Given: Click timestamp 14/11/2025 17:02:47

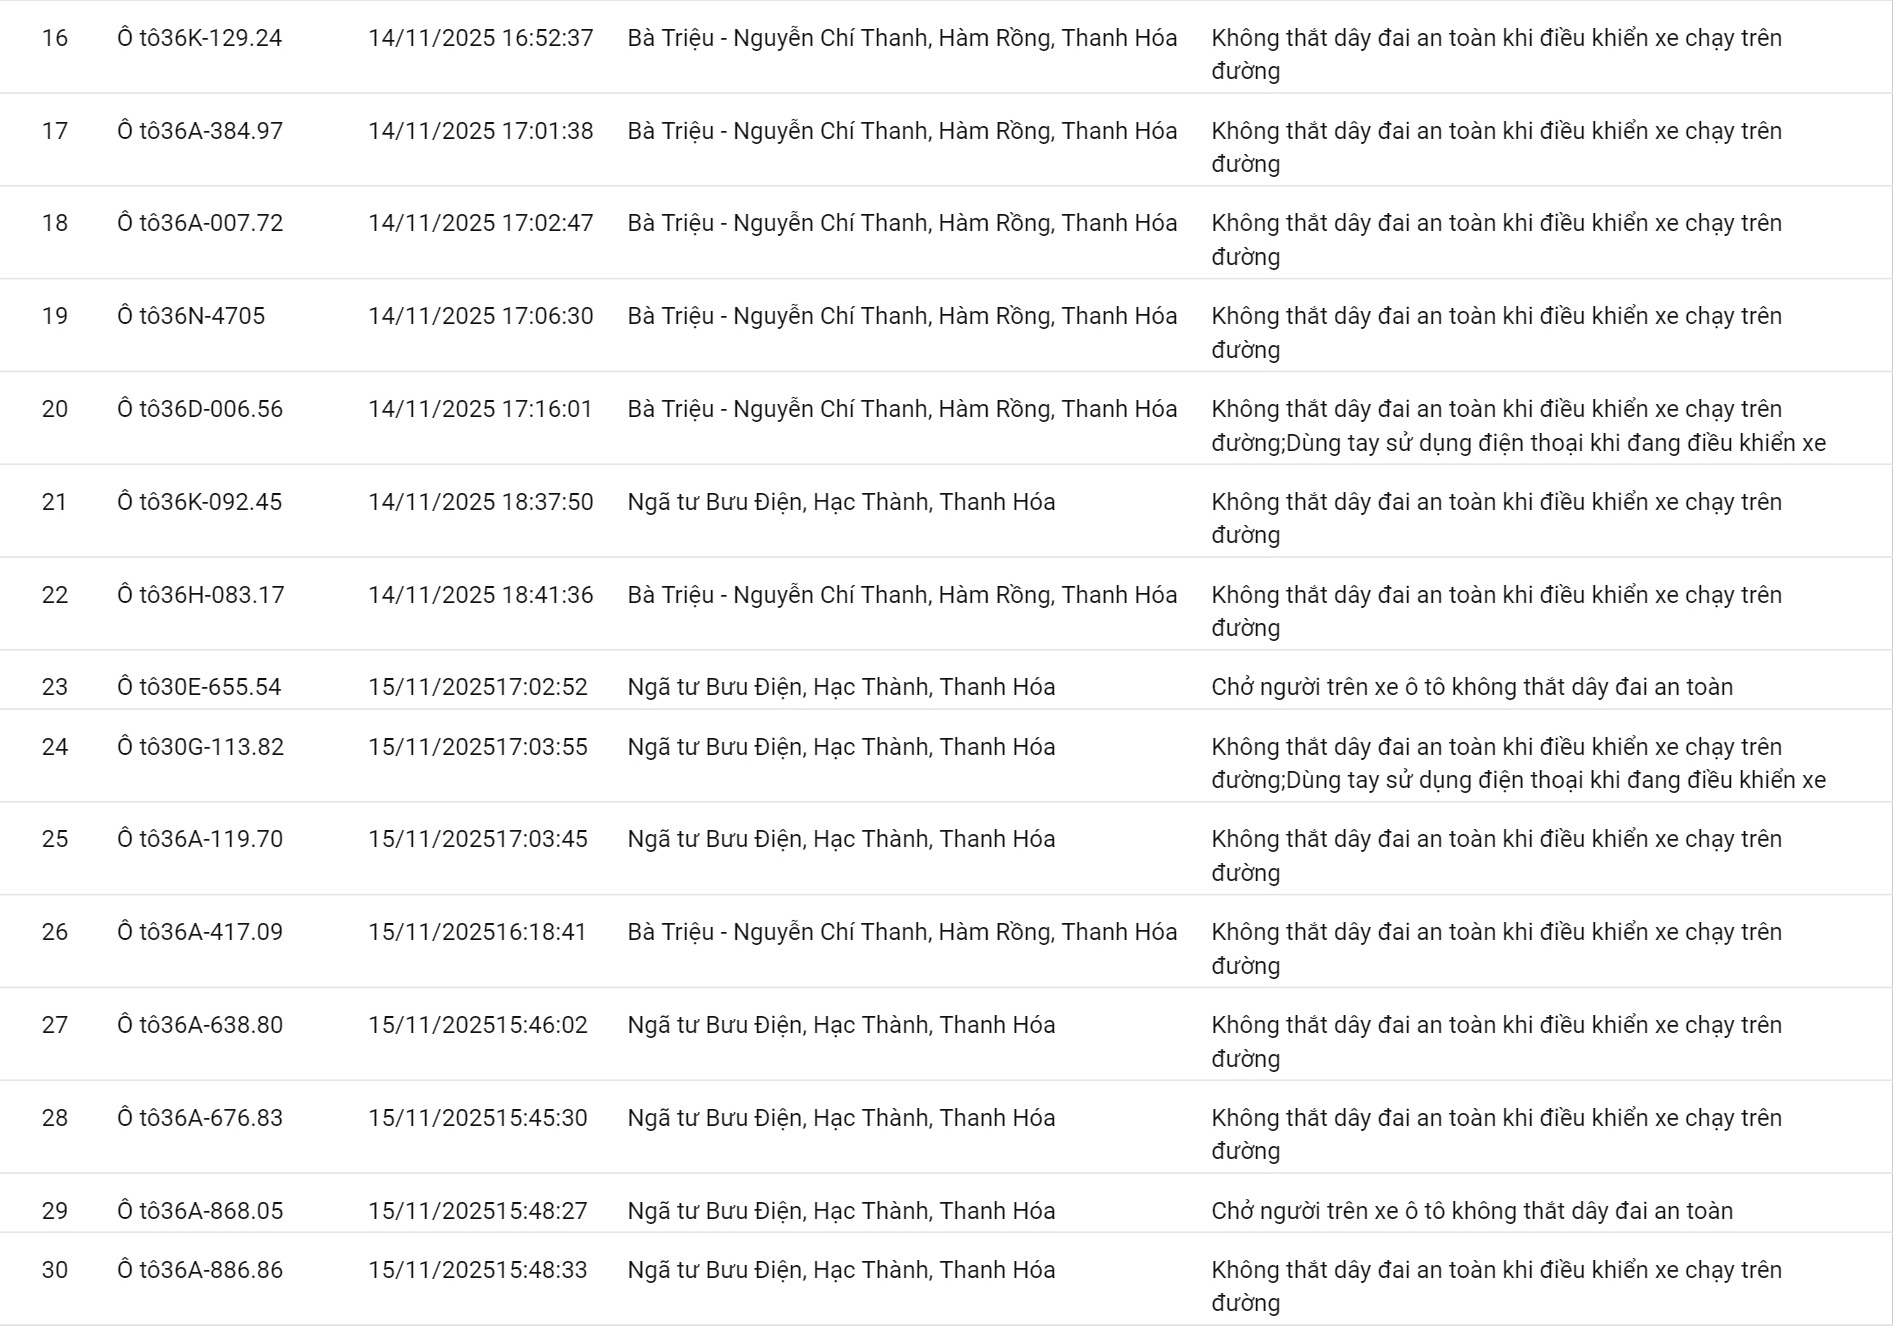Looking at the screenshot, I should (x=480, y=223).
